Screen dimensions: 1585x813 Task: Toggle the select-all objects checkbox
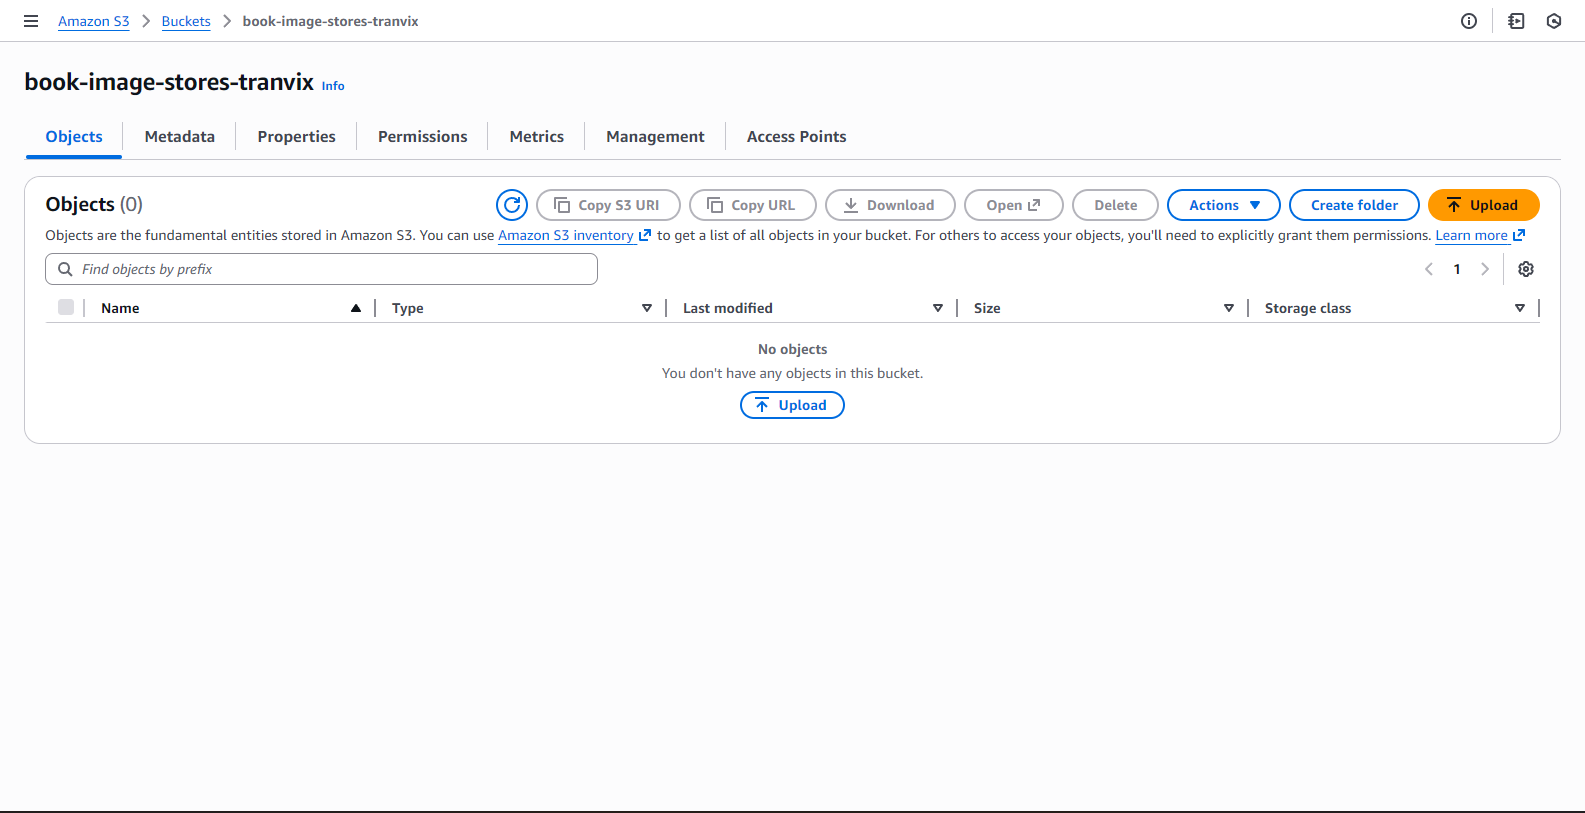(x=66, y=307)
